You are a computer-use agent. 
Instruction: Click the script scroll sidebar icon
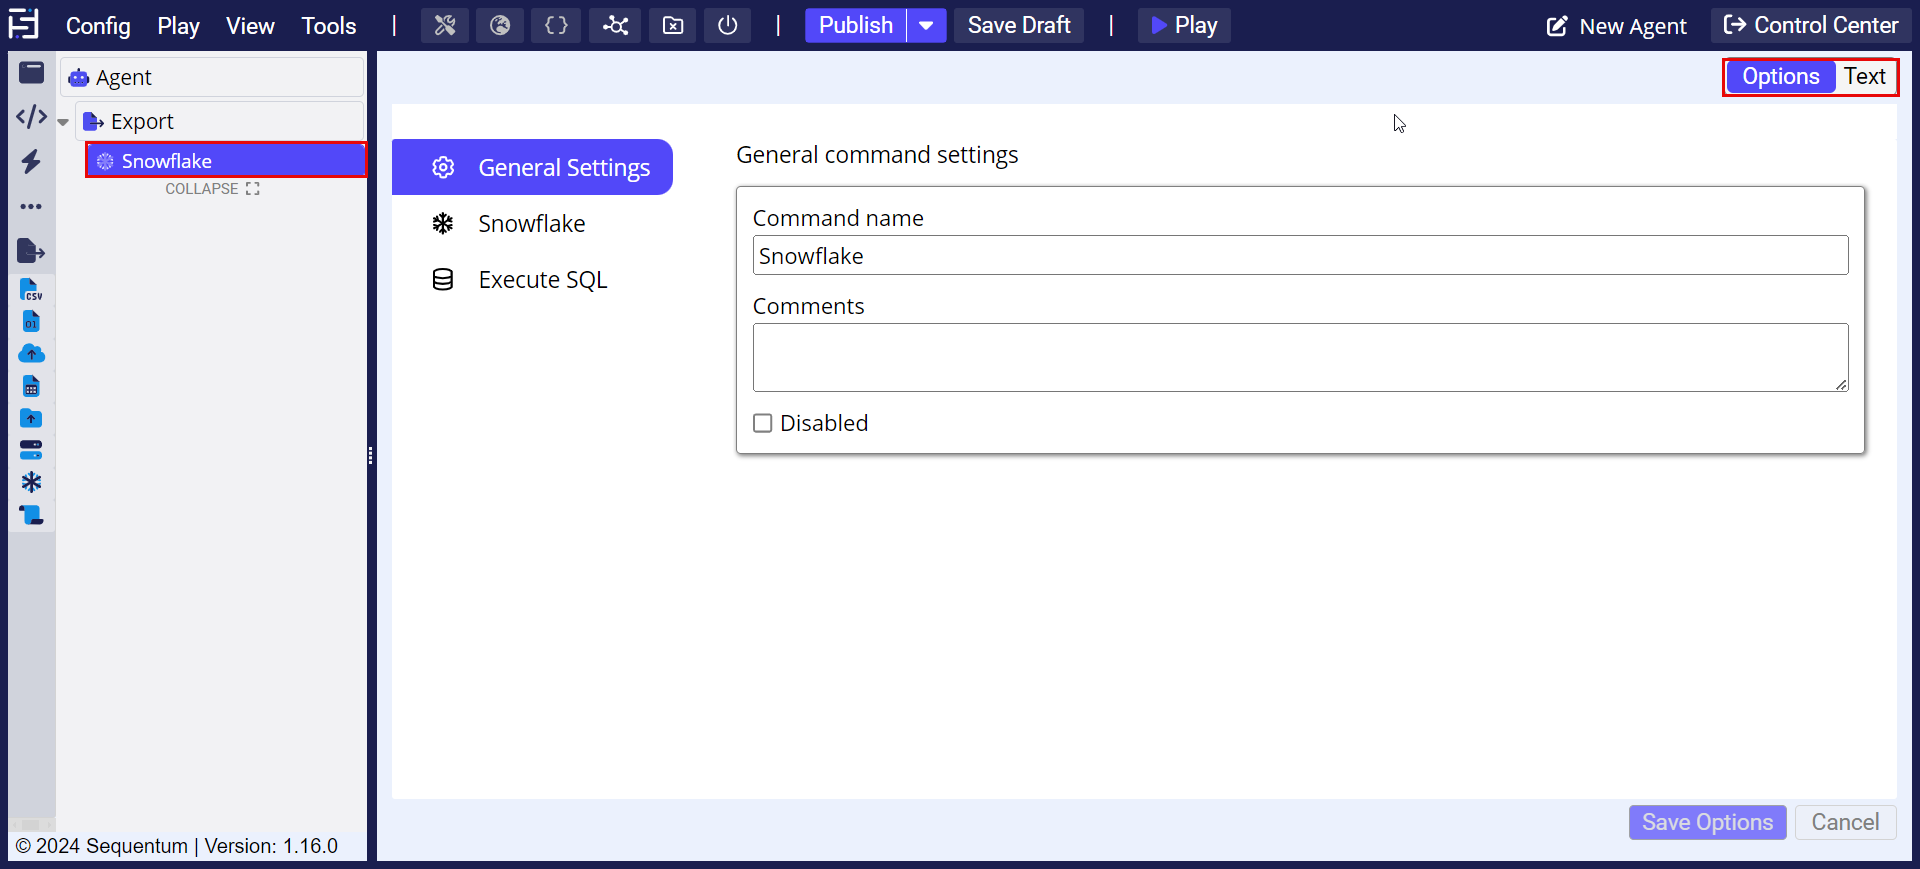pos(31,515)
